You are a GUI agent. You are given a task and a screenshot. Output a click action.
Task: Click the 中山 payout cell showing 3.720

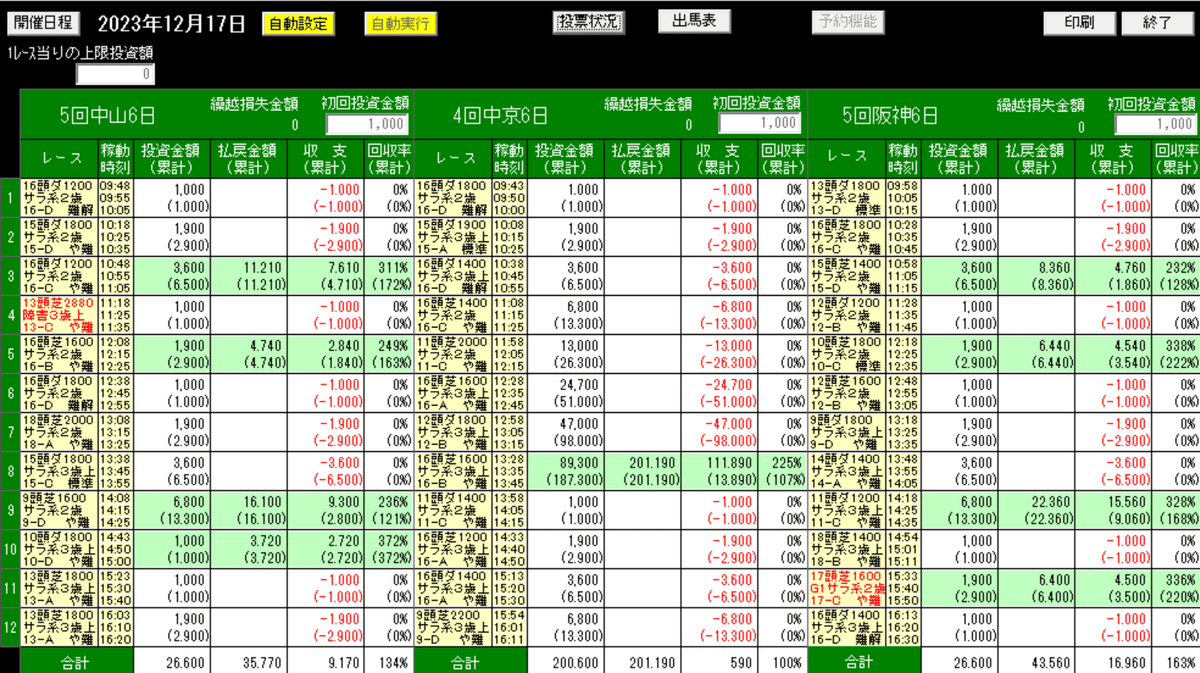coord(249,549)
